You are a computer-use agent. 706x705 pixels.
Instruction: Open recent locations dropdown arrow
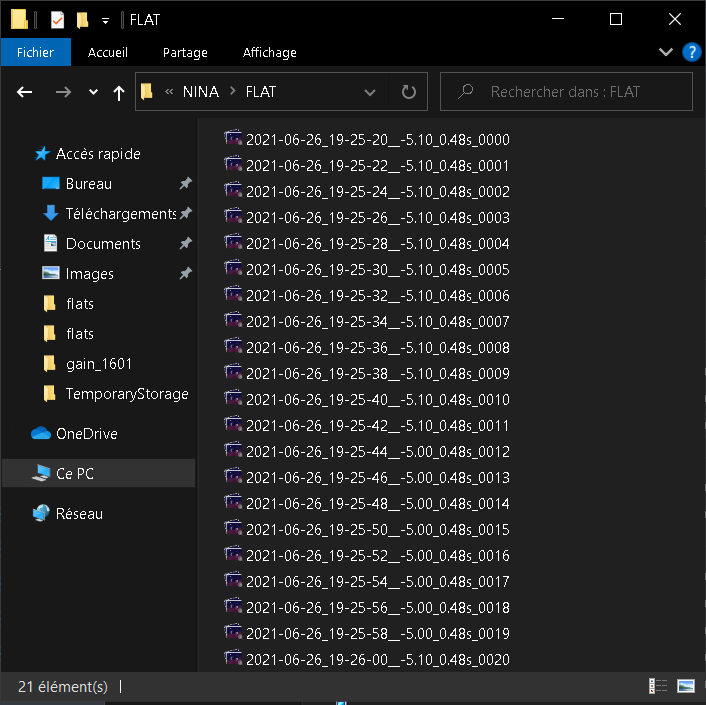[x=94, y=92]
